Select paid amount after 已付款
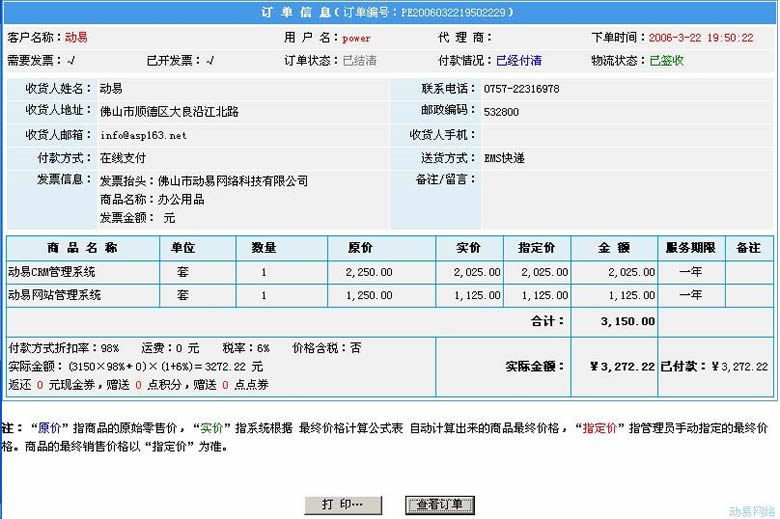This screenshot has width=780, height=519. (x=740, y=367)
